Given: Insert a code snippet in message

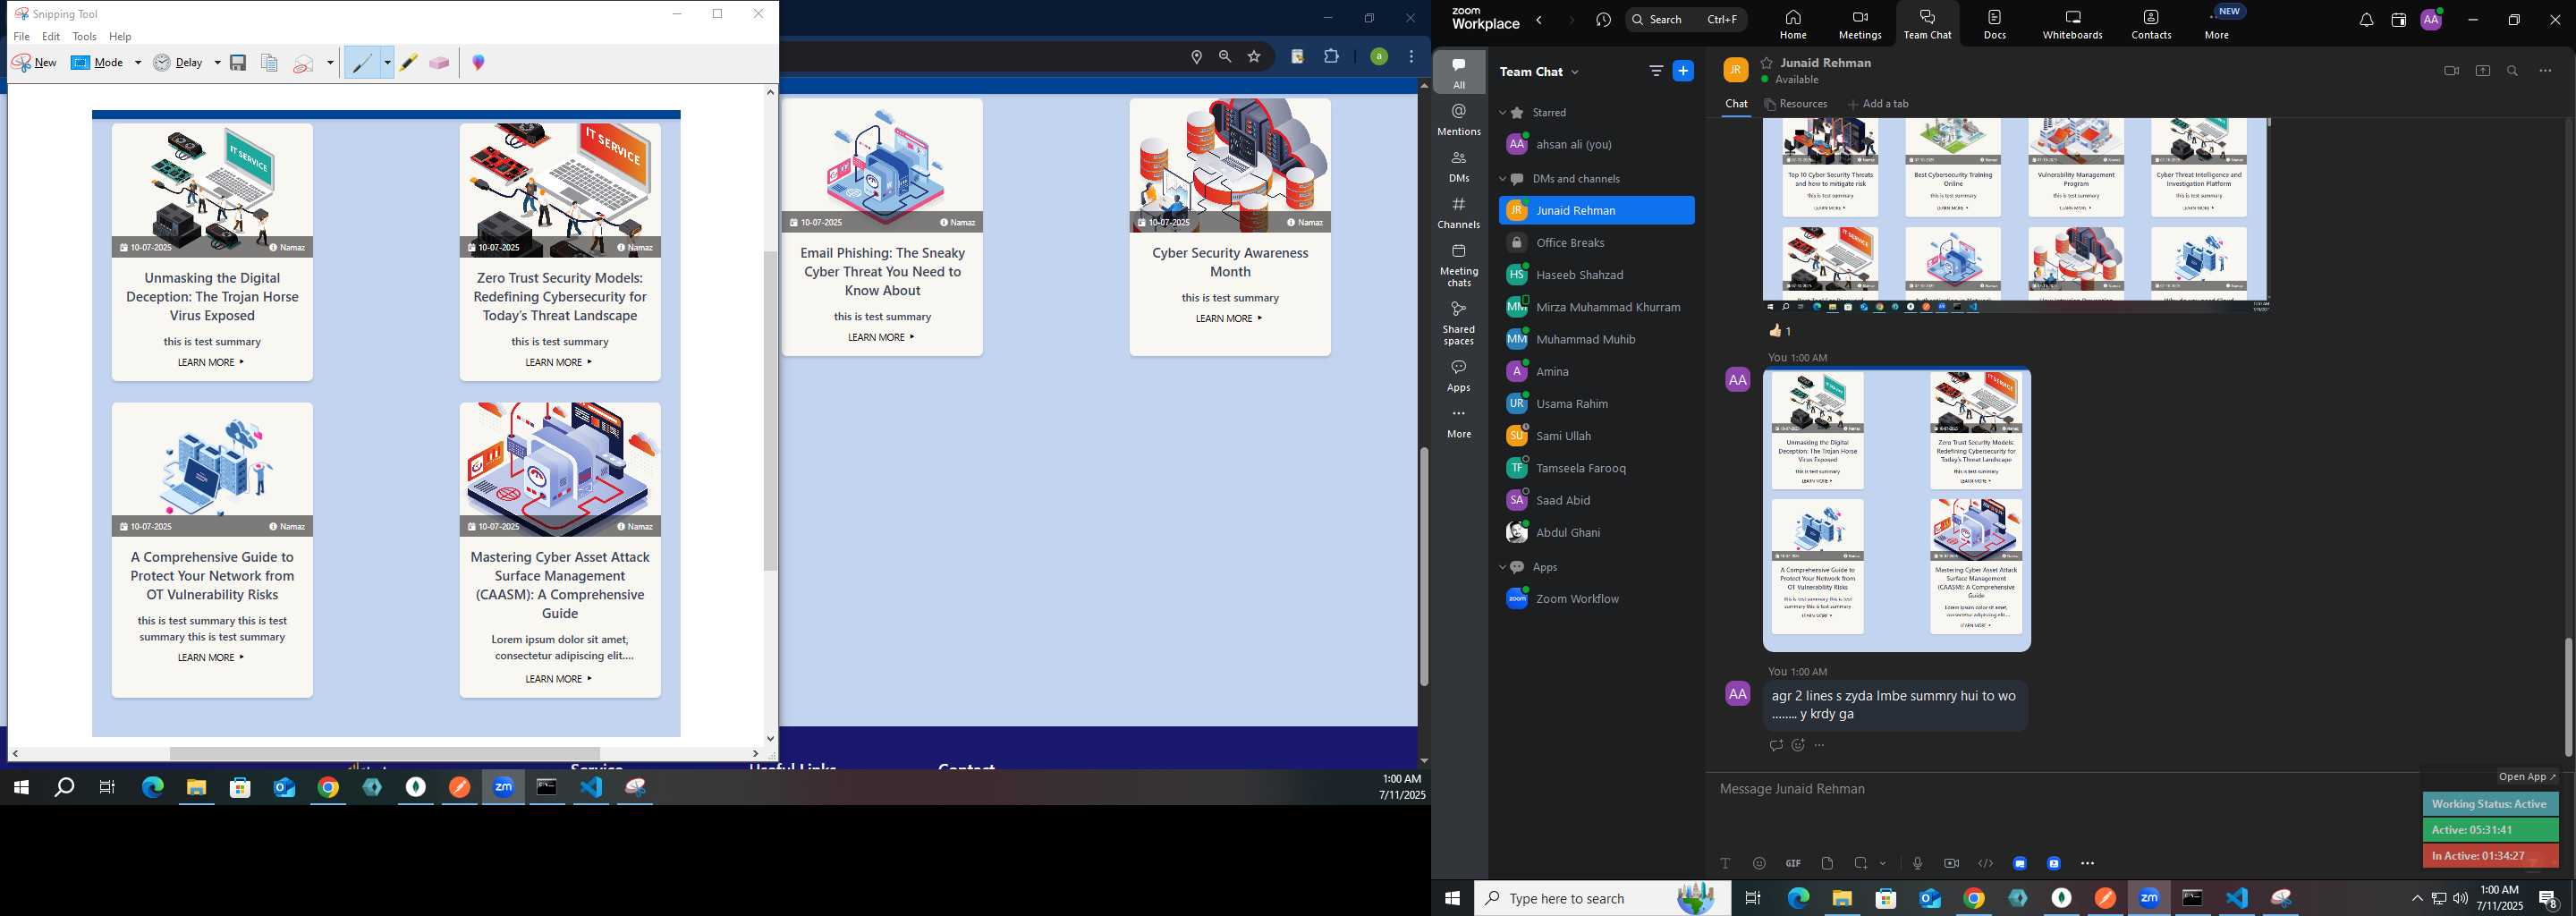Looking at the screenshot, I should point(1985,863).
